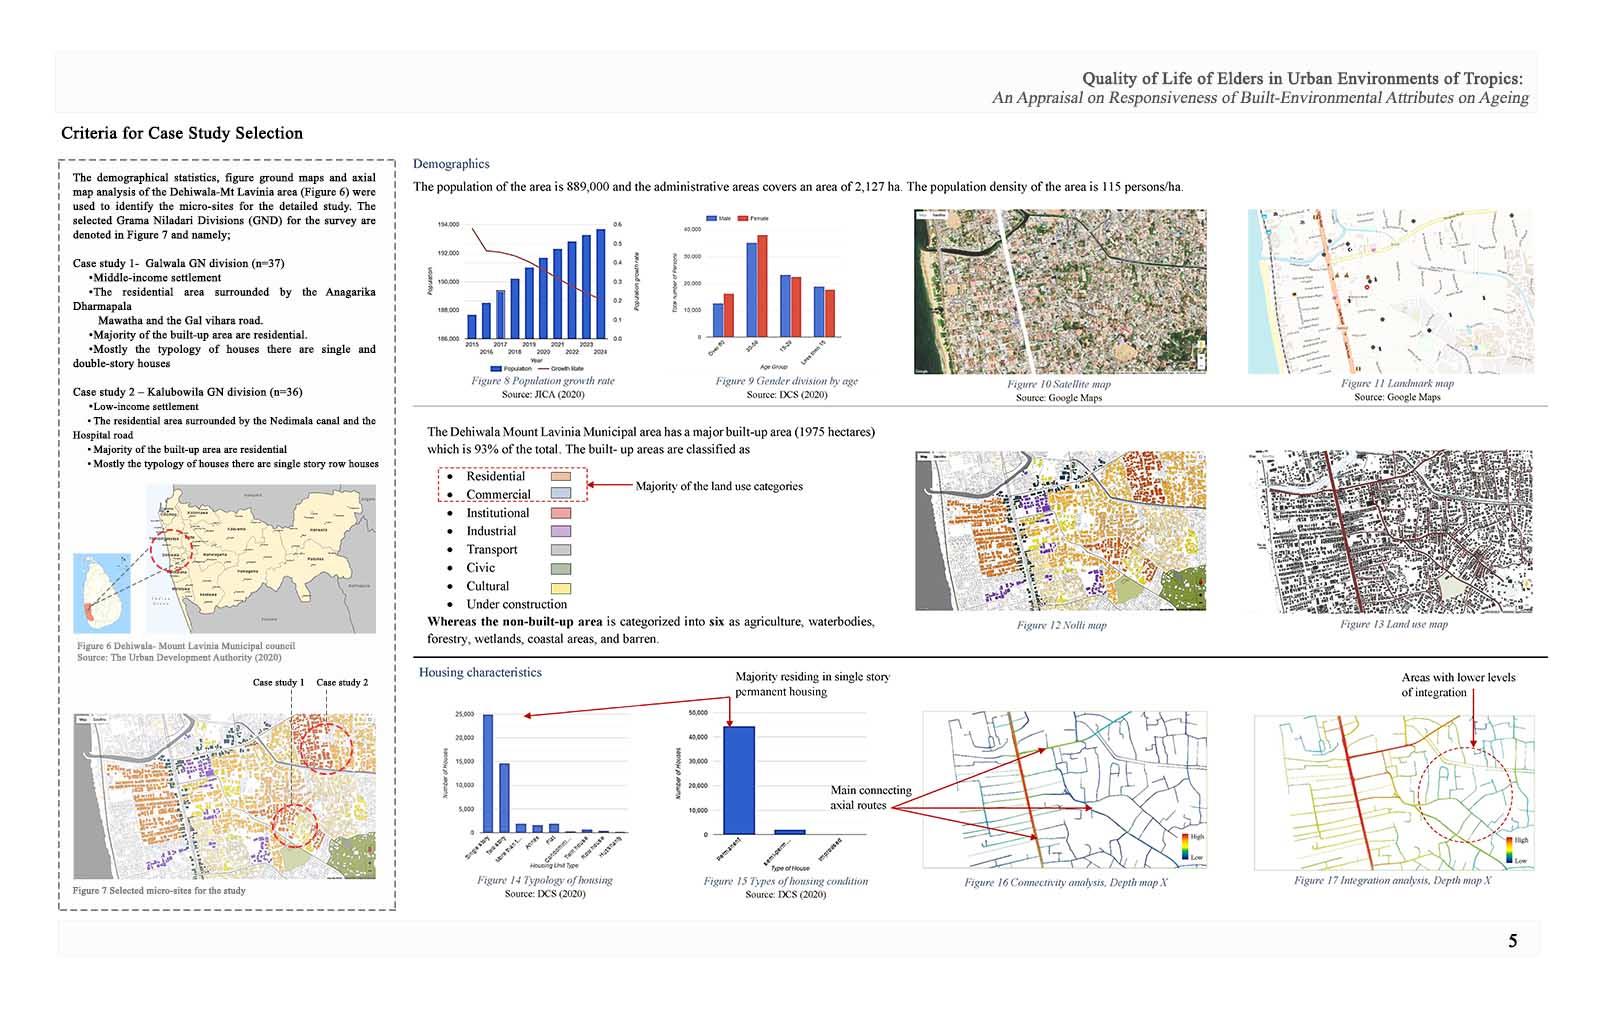Click the annotation "Main connecting axial routes"
Screen dimensions: 1600x1029
click(x=871, y=797)
